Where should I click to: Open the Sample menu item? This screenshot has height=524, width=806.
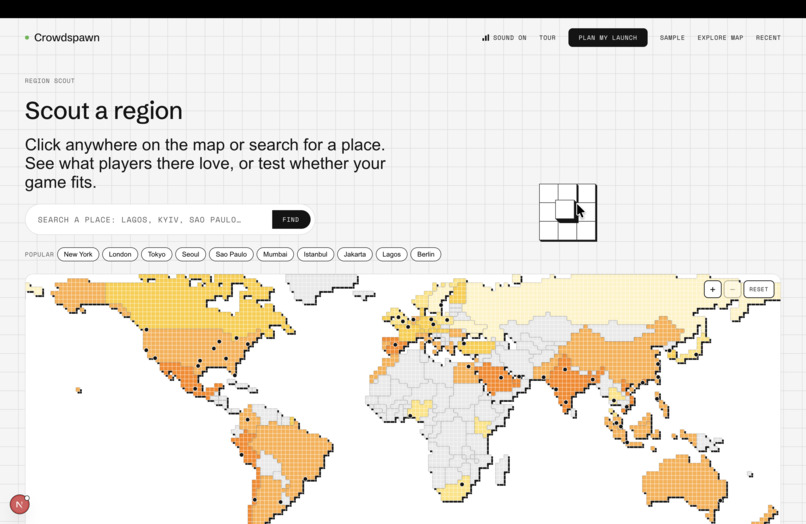click(672, 38)
